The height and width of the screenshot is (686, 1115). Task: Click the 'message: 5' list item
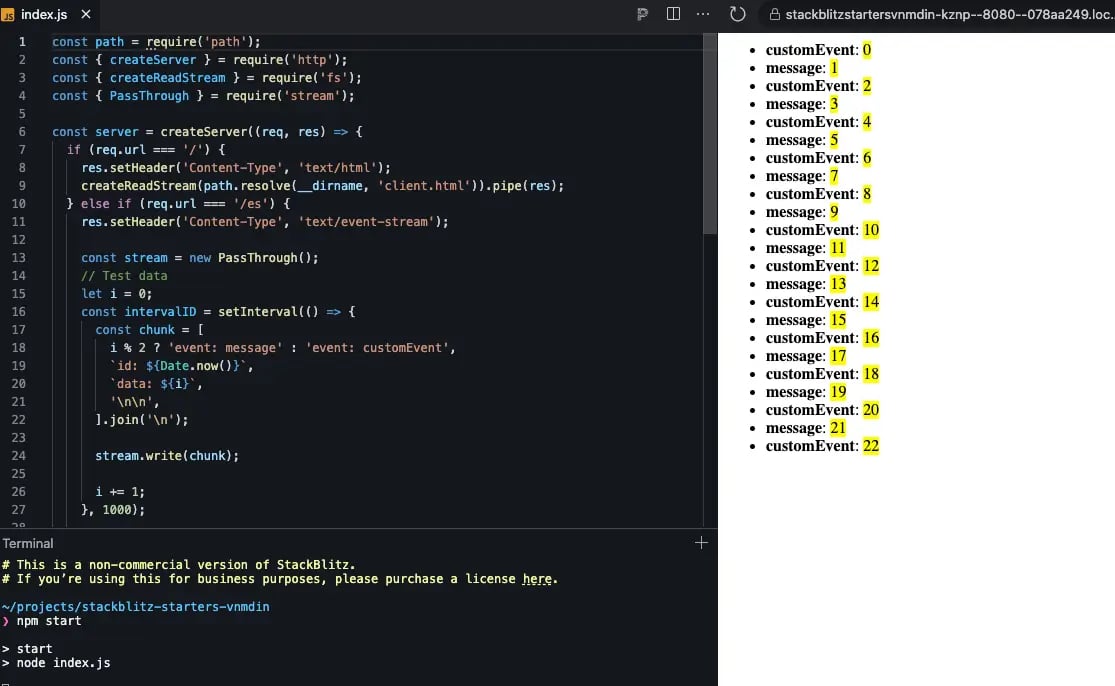click(802, 140)
